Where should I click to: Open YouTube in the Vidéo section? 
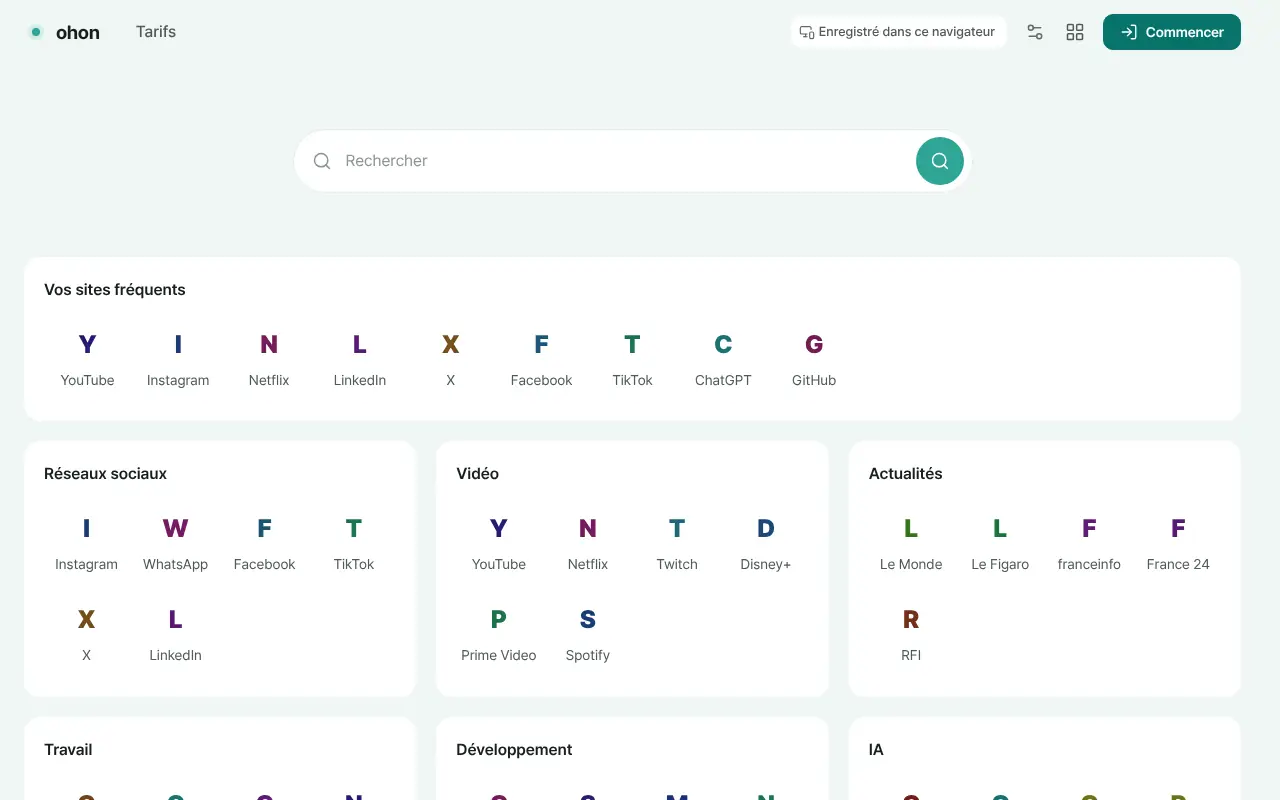coord(499,544)
